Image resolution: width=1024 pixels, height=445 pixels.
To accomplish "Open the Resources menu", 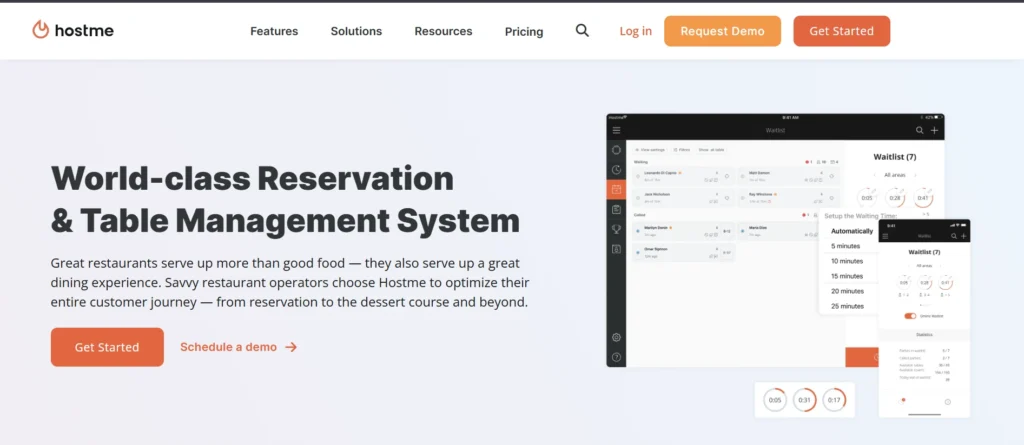I will coord(443,31).
